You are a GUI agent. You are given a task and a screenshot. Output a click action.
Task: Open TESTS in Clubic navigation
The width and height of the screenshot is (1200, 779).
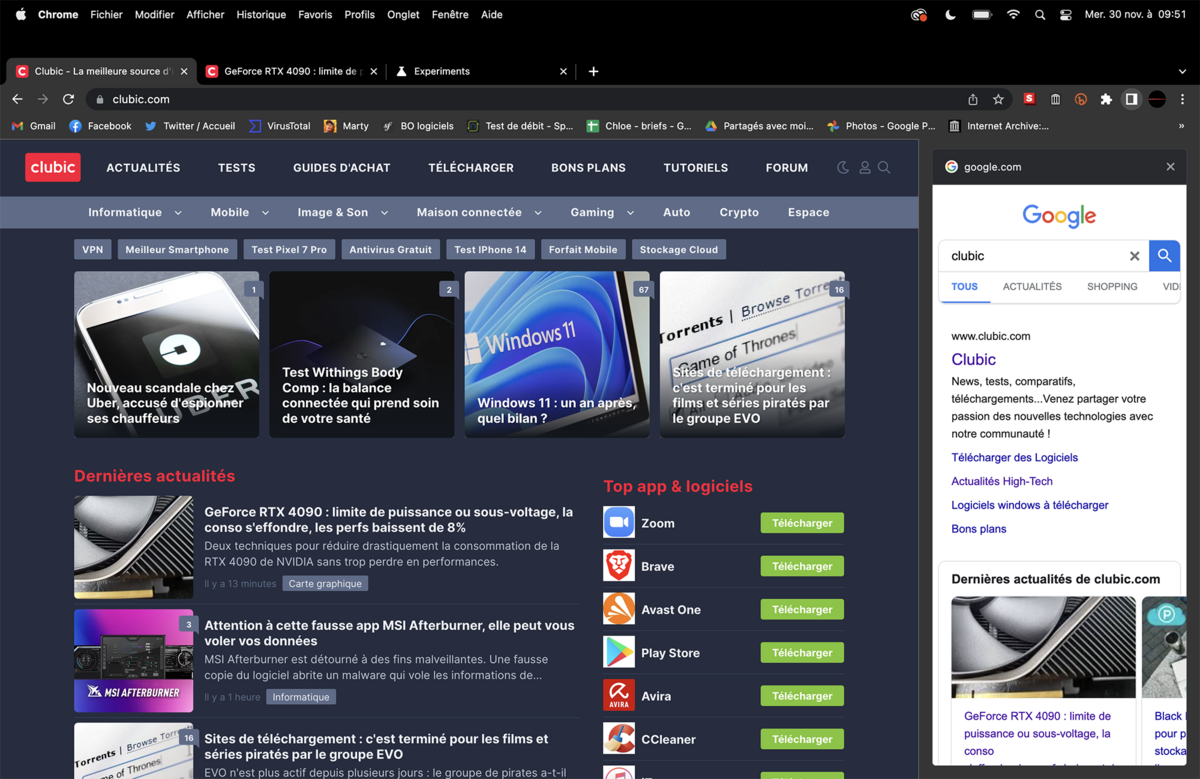tap(237, 168)
